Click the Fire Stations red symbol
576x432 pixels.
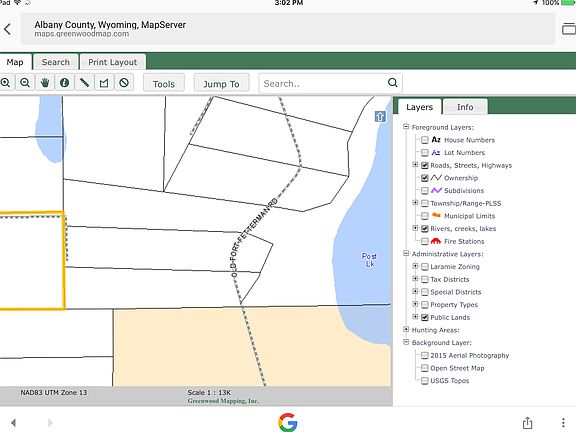tap(436, 241)
